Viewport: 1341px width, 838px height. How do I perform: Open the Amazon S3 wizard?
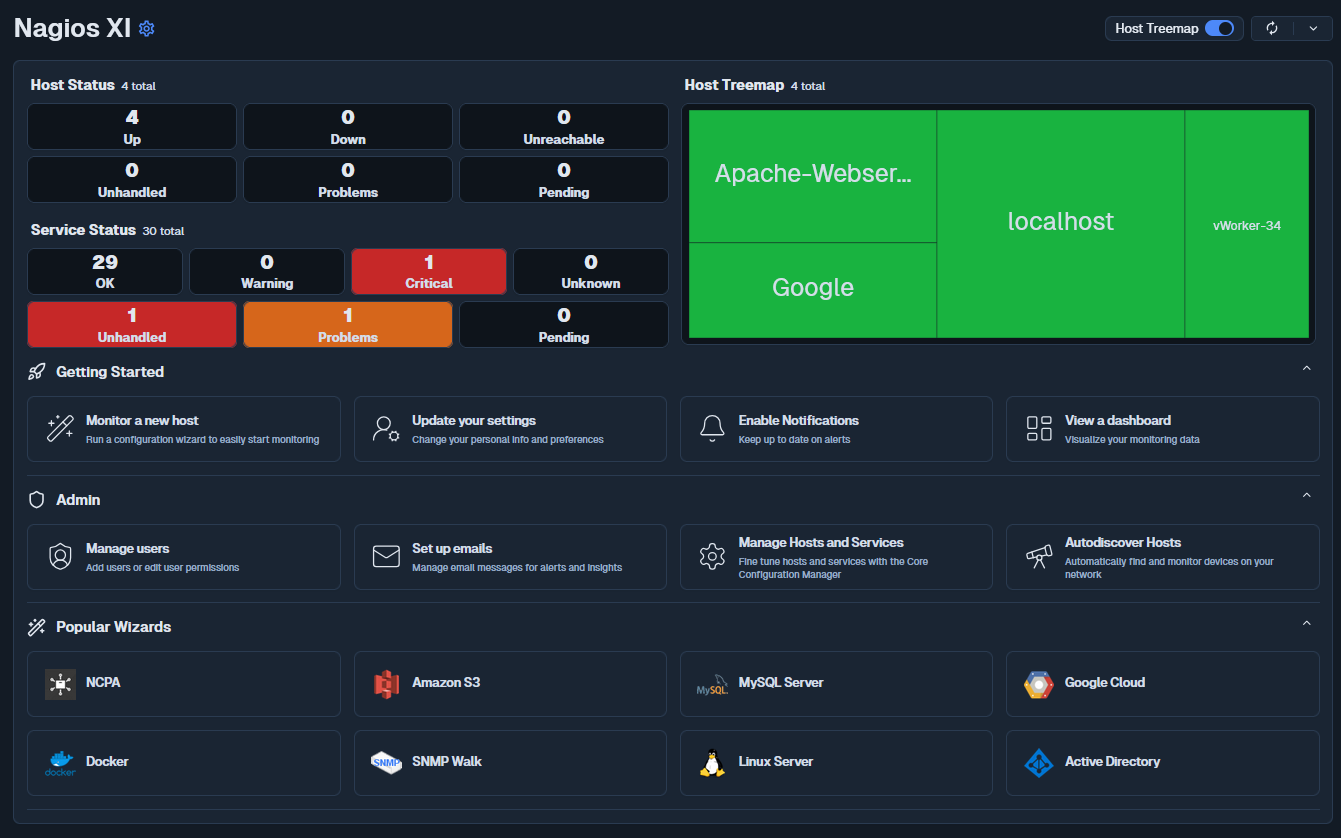pos(386,683)
